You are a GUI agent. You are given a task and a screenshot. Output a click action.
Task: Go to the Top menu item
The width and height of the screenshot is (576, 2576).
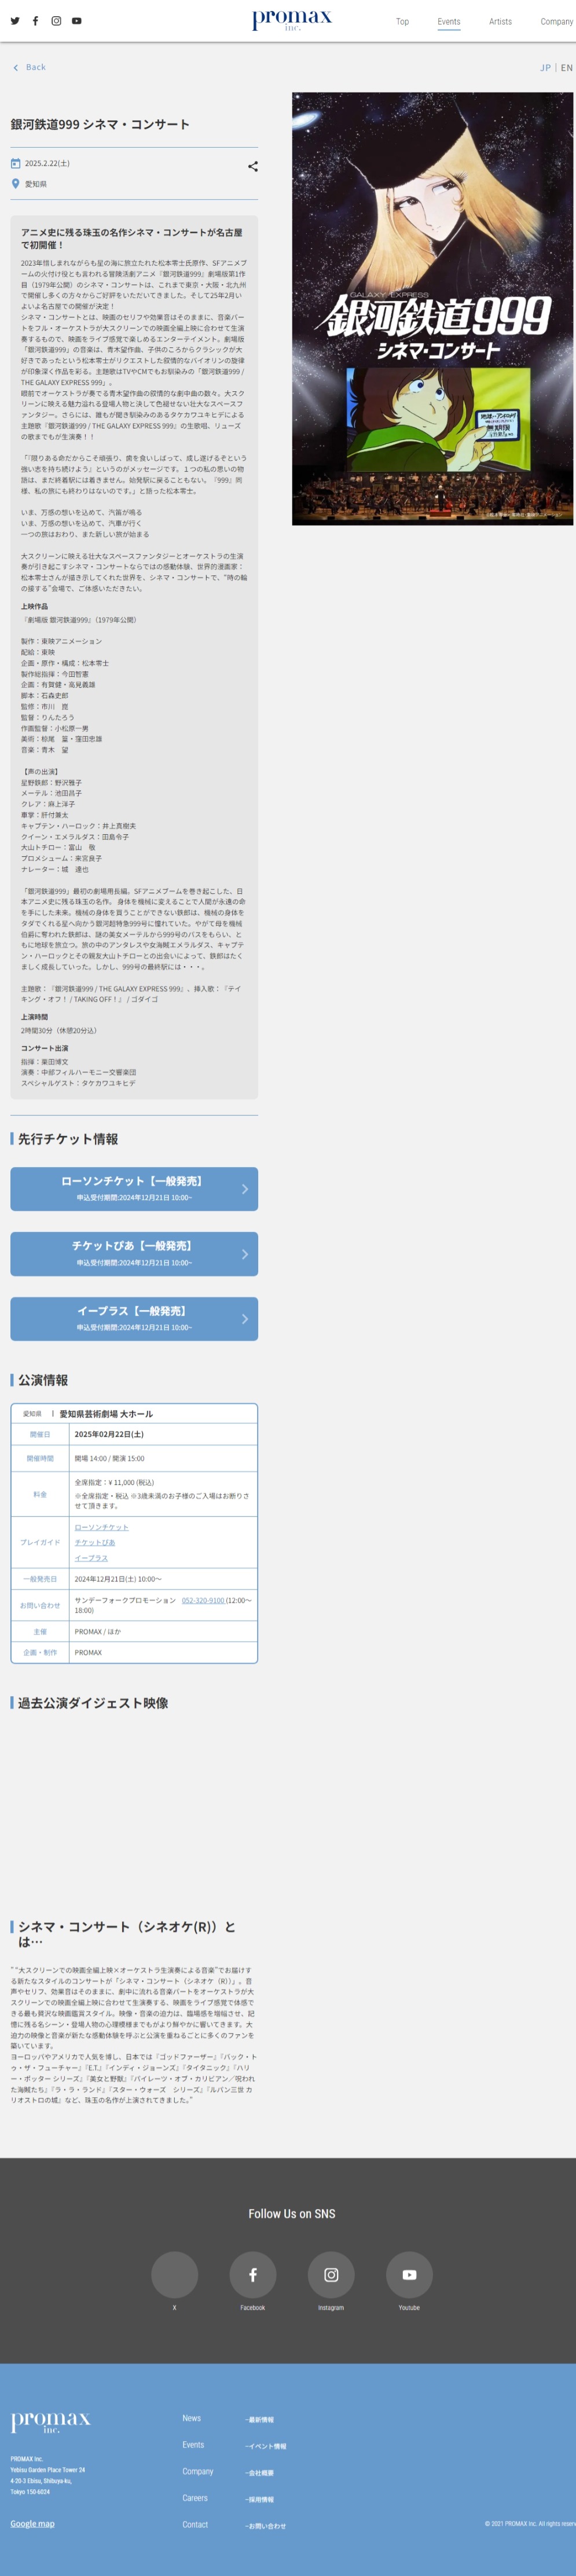click(x=402, y=22)
